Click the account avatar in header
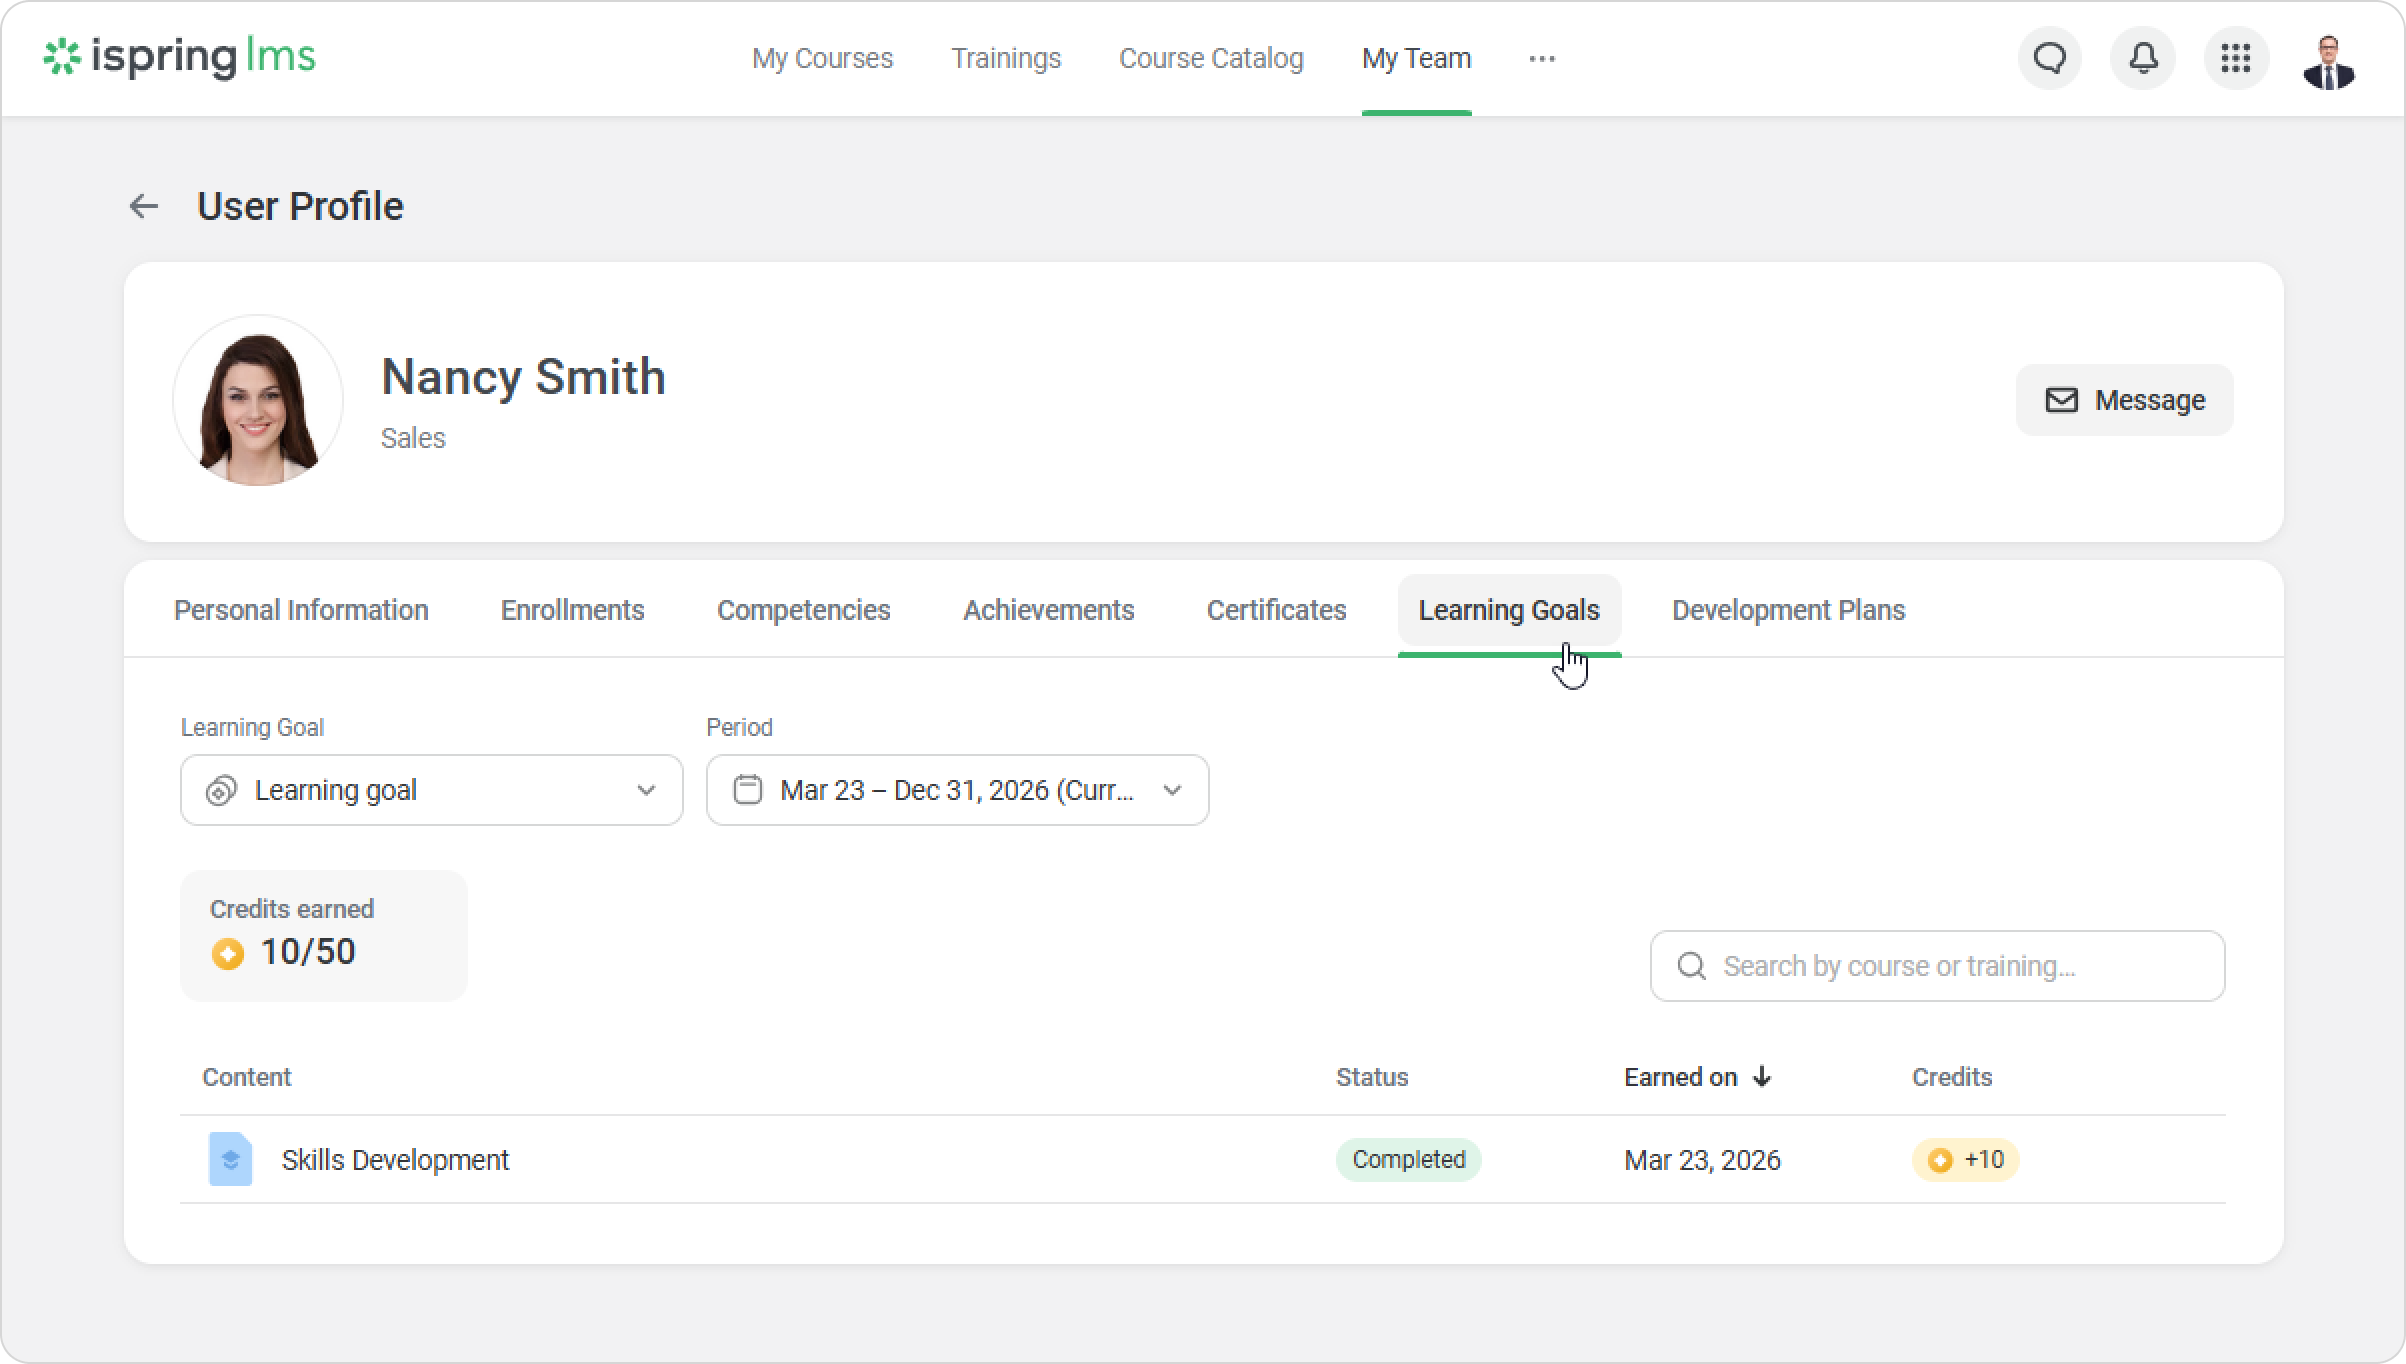 (2328, 61)
